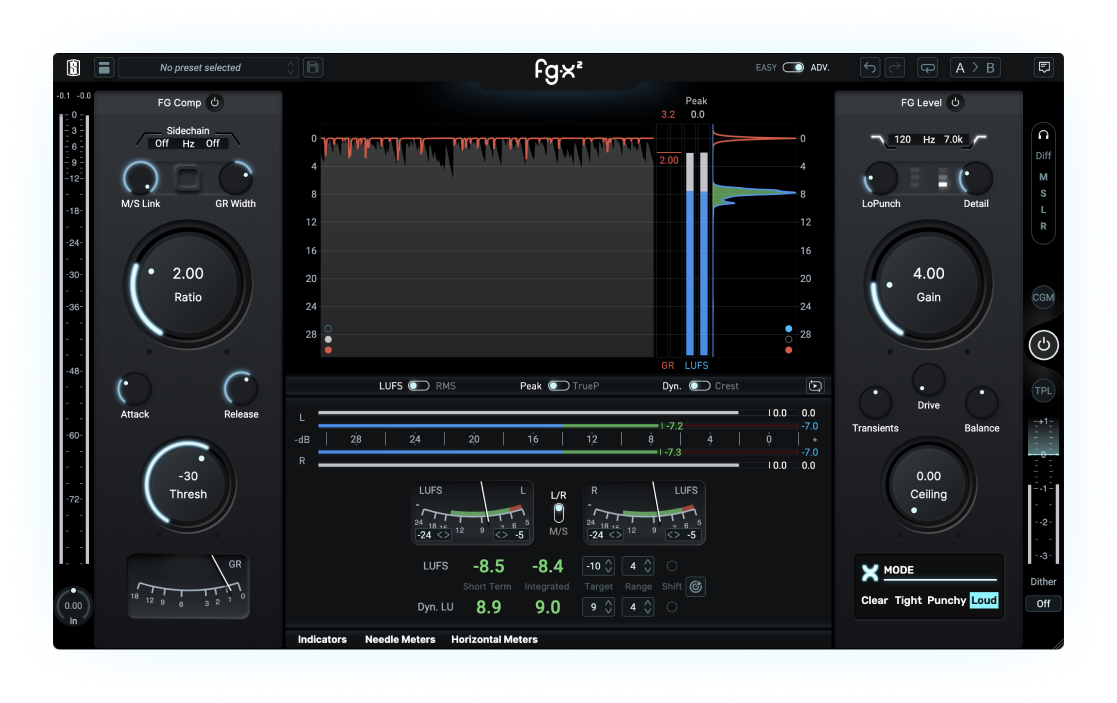Click the Detail knob
1117x703 pixels.
tap(975, 178)
